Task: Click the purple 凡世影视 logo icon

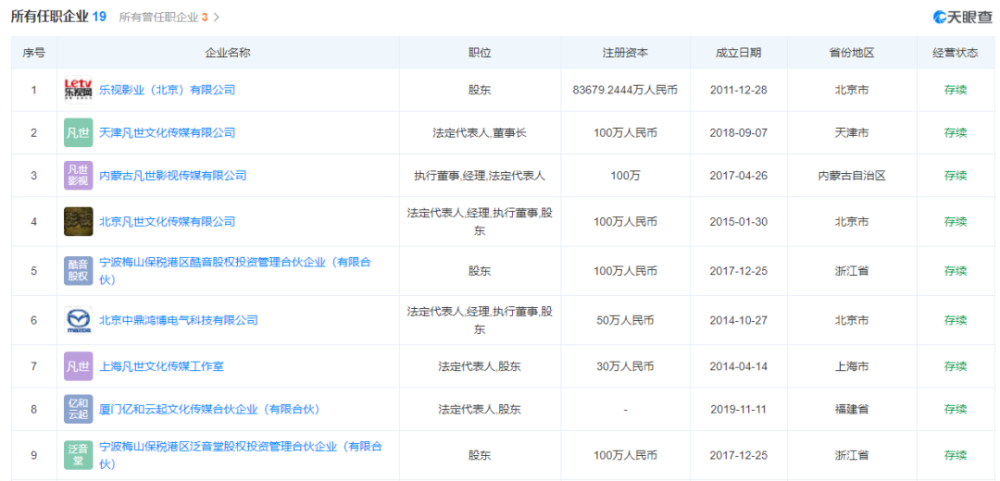Action: (x=78, y=175)
